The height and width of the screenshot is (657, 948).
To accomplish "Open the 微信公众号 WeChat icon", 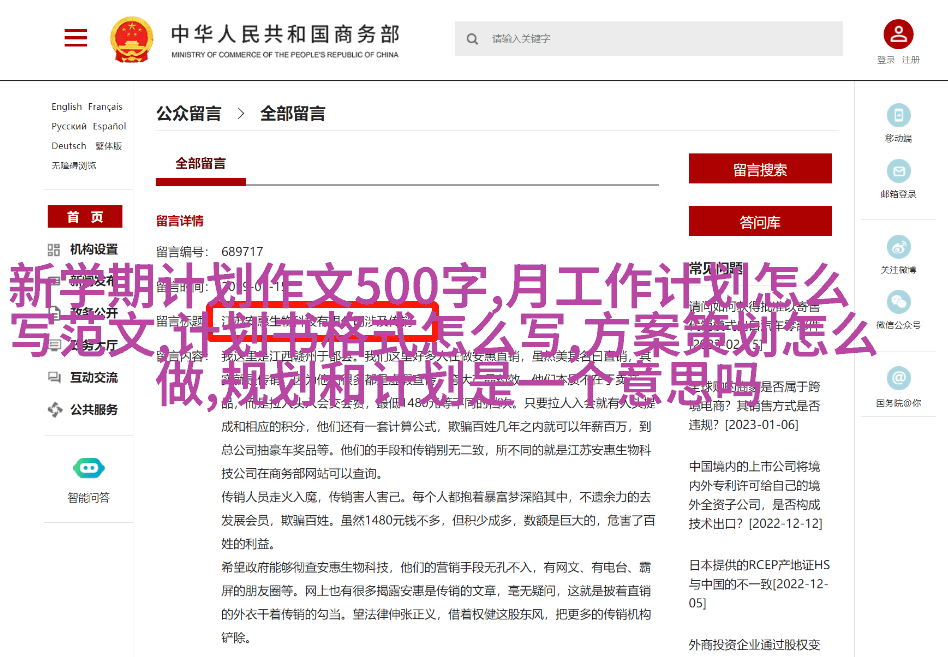I will coord(898,302).
